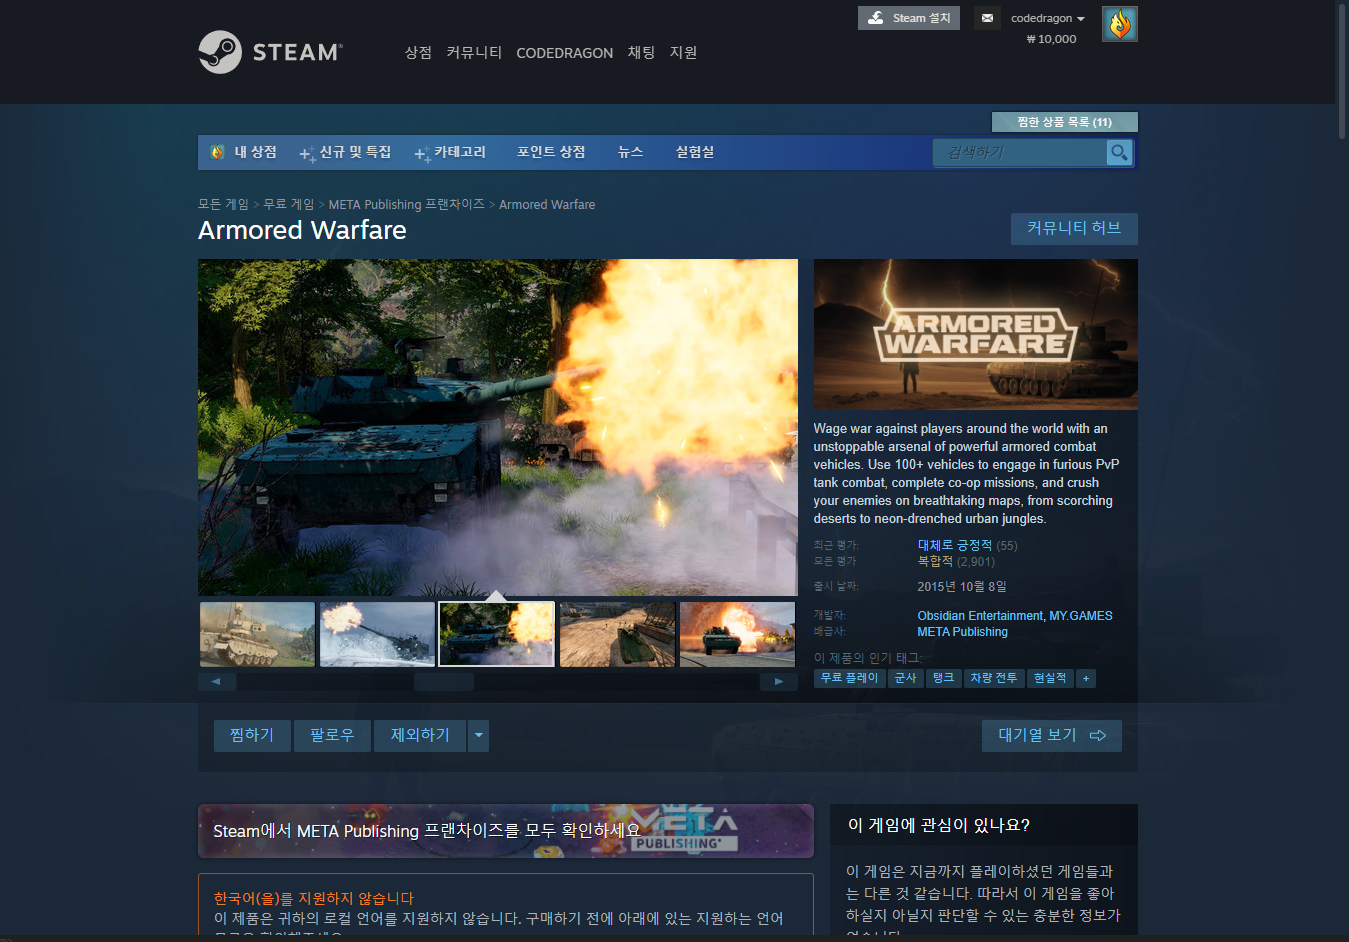Click 팔로우 follow button
Viewport: 1349px width, 942px height.
coord(332,736)
